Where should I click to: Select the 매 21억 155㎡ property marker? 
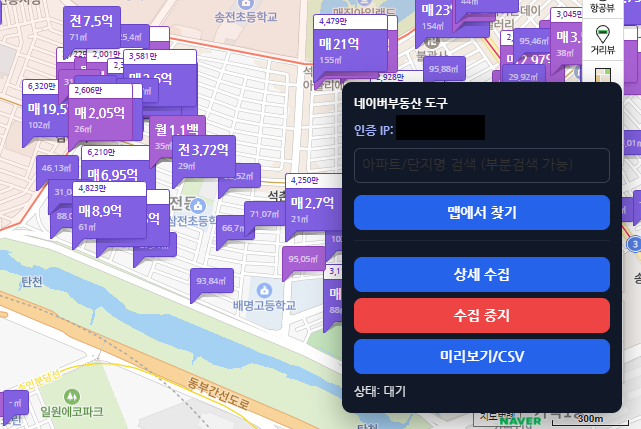point(339,49)
